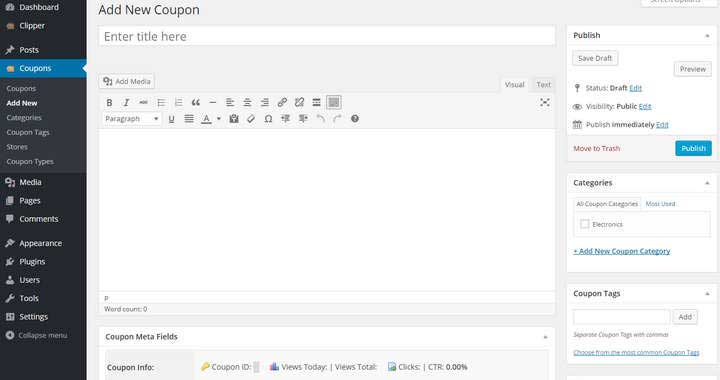Screen dimensions: 720x380
Task: Switch to the Visual editor tab
Action: pyautogui.click(x=514, y=84)
